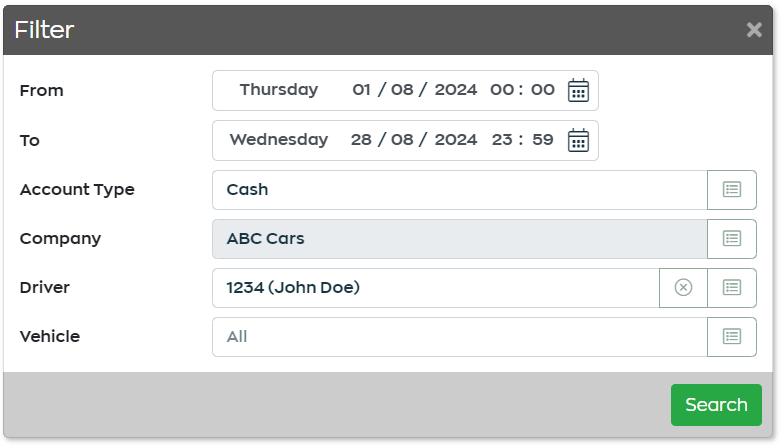Run the filter with the Search button

(x=716, y=405)
